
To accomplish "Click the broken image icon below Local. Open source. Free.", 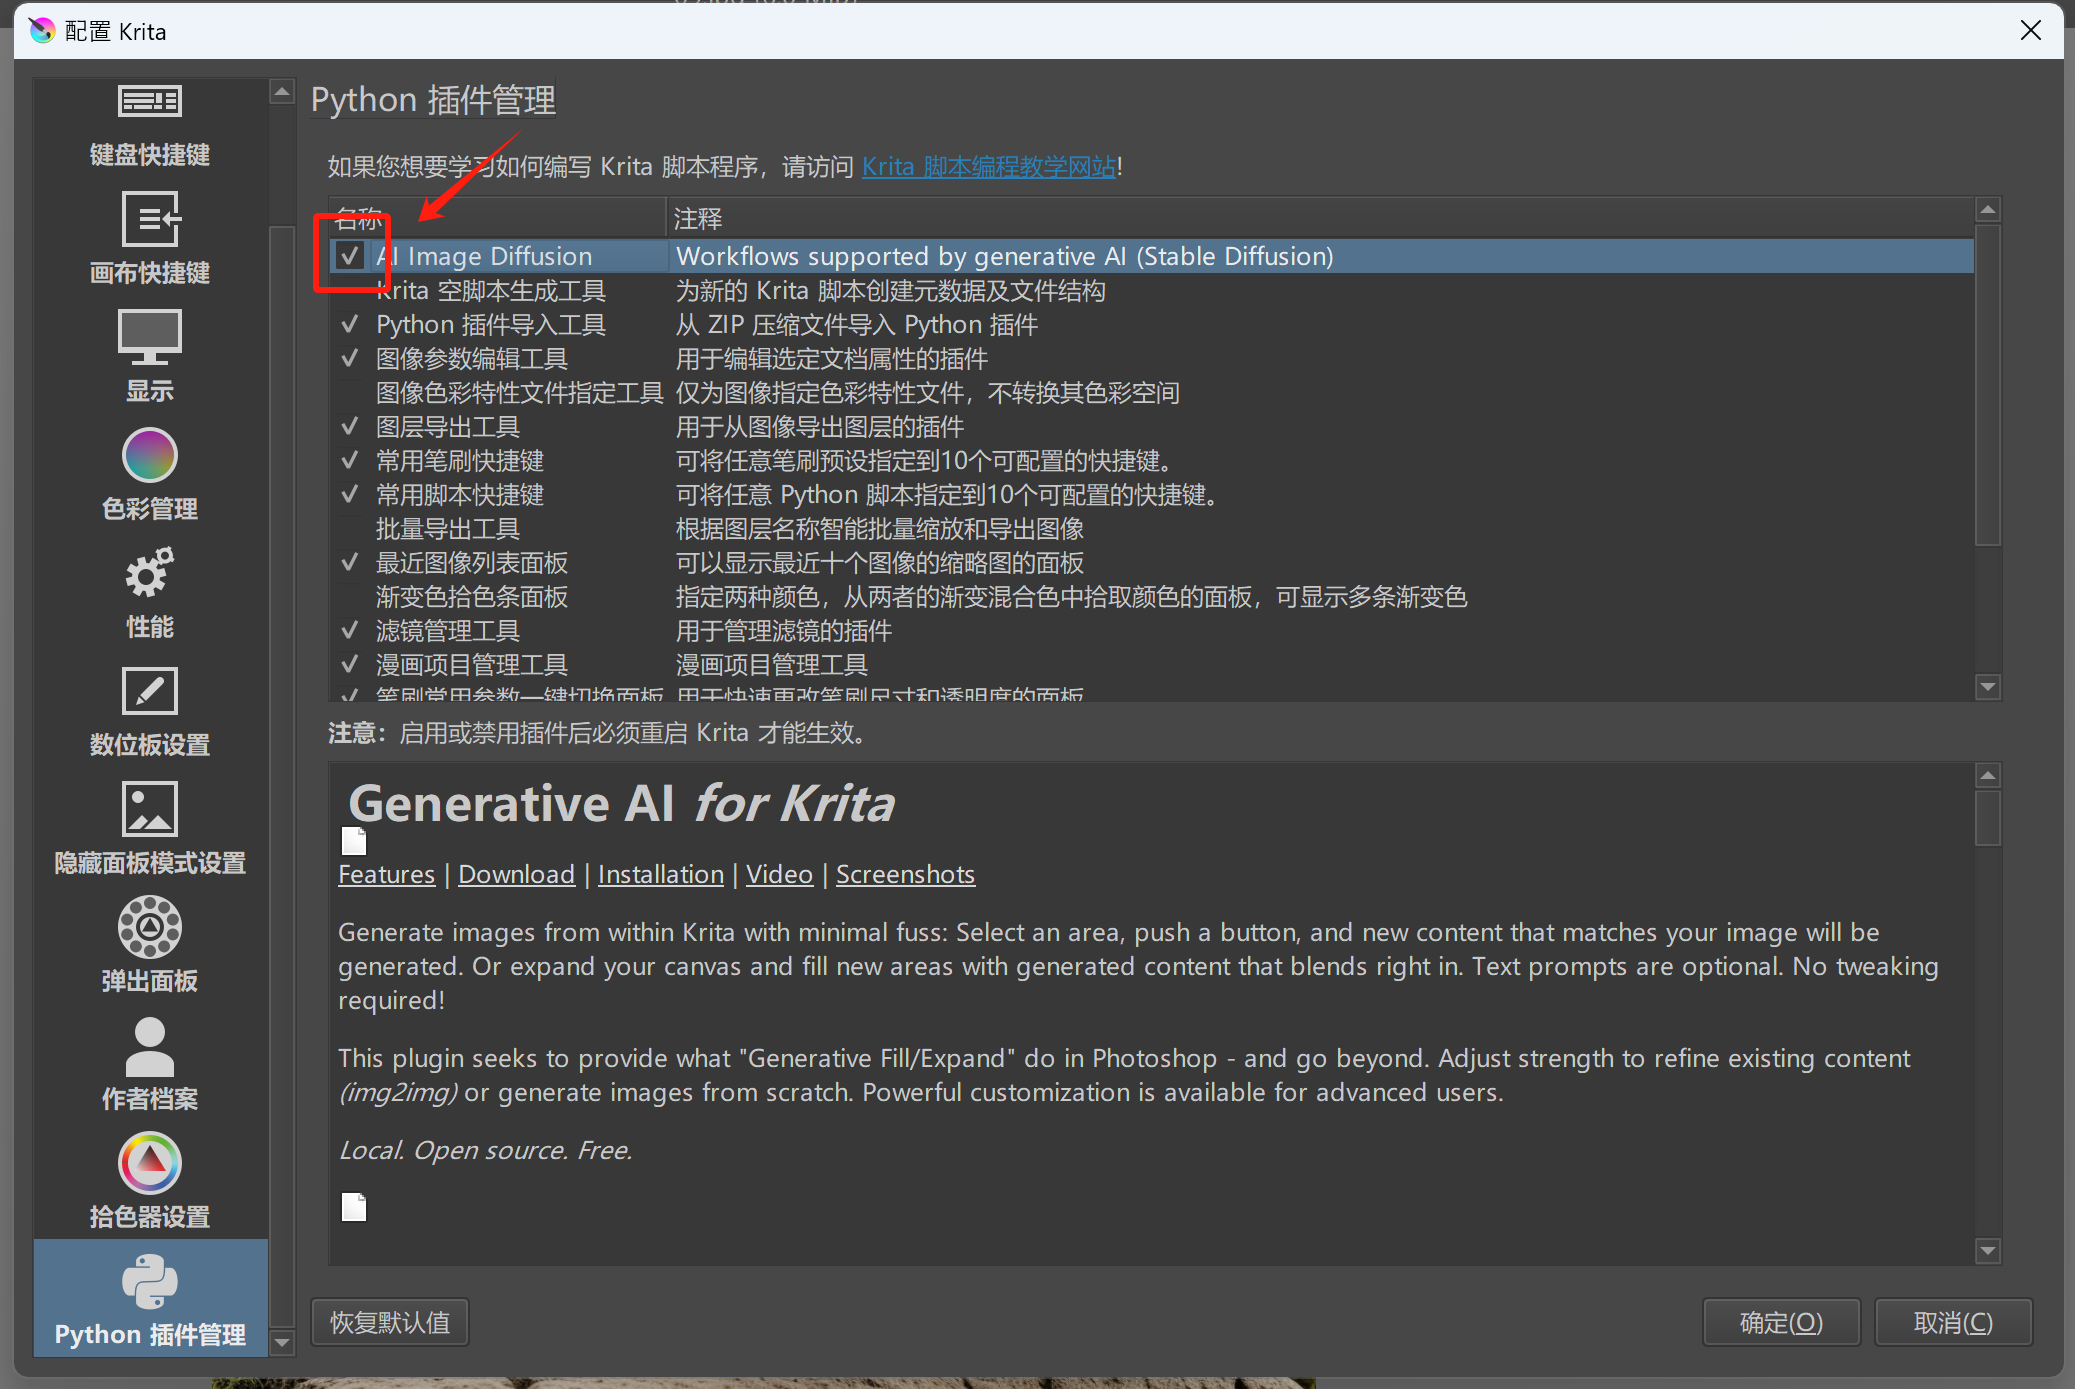I will 354,1207.
